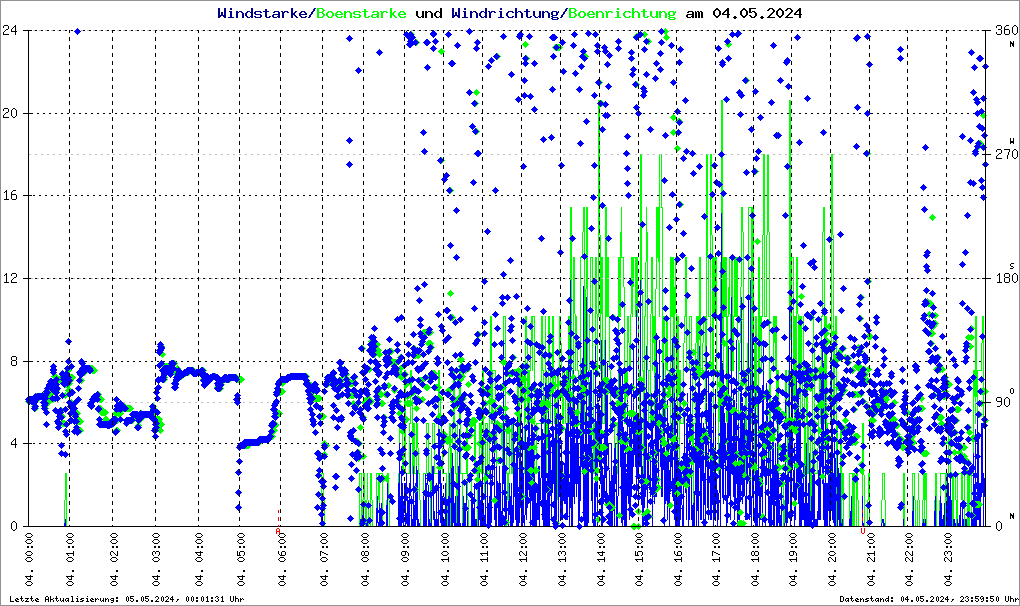Image resolution: width=1020 pixels, height=606 pixels.
Task: Click the red marker near 06:00 on axis
Action: point(279,516)
